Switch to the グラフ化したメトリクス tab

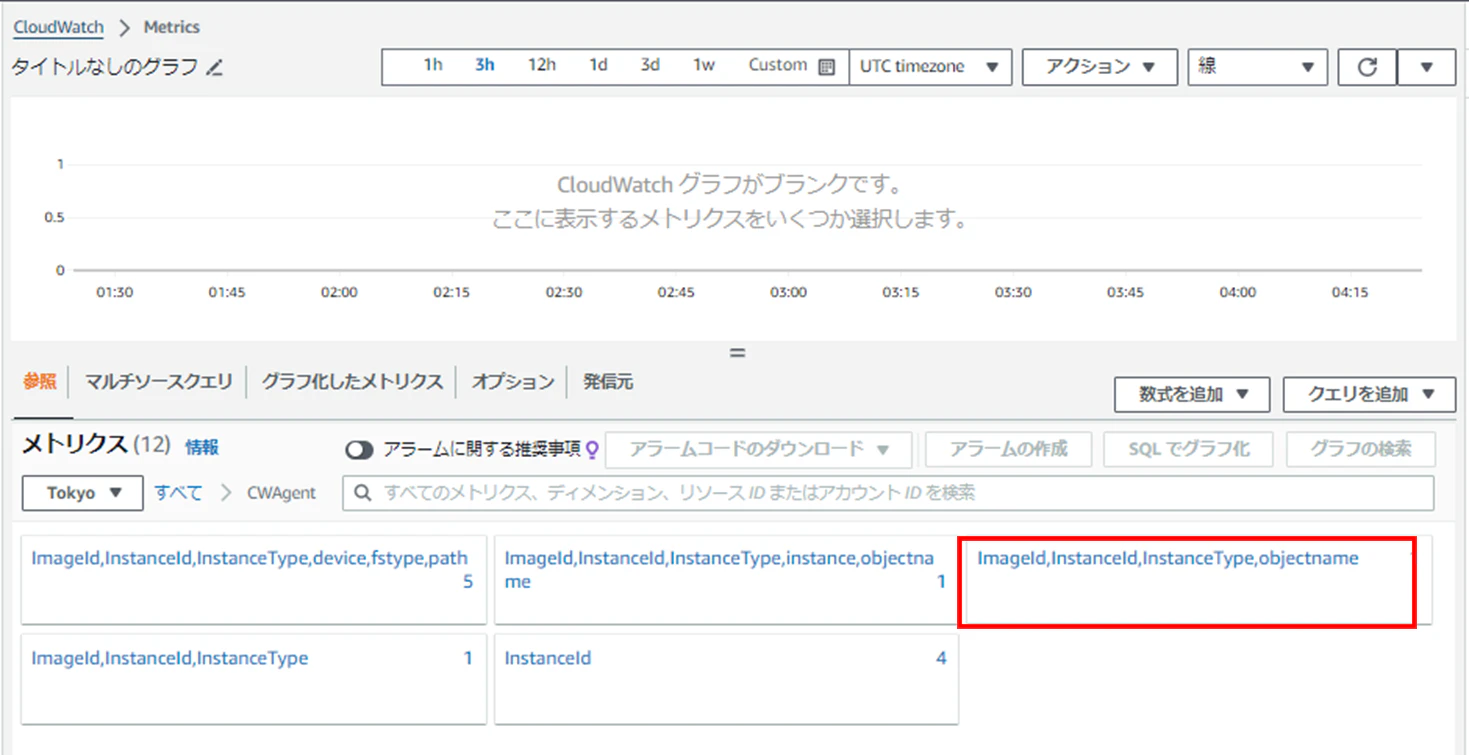click(x=352, y=382)
